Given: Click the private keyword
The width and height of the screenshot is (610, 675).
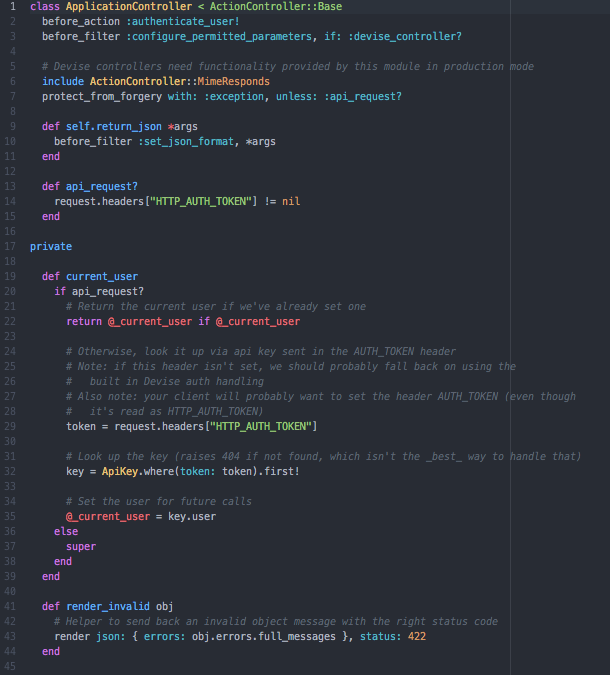Looking at the screenshot, I should [51, 247].
